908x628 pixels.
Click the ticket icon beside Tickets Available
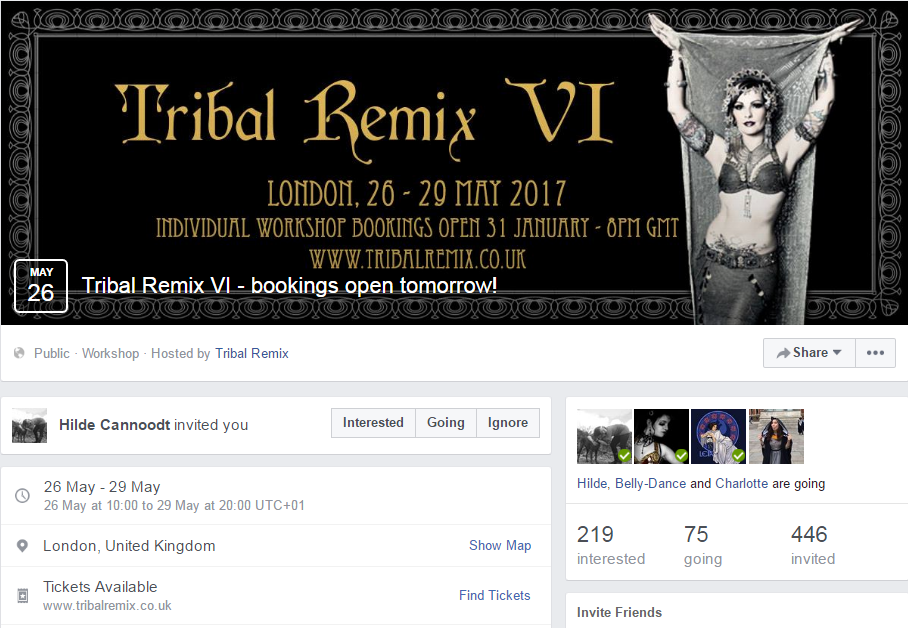point(23,595)
